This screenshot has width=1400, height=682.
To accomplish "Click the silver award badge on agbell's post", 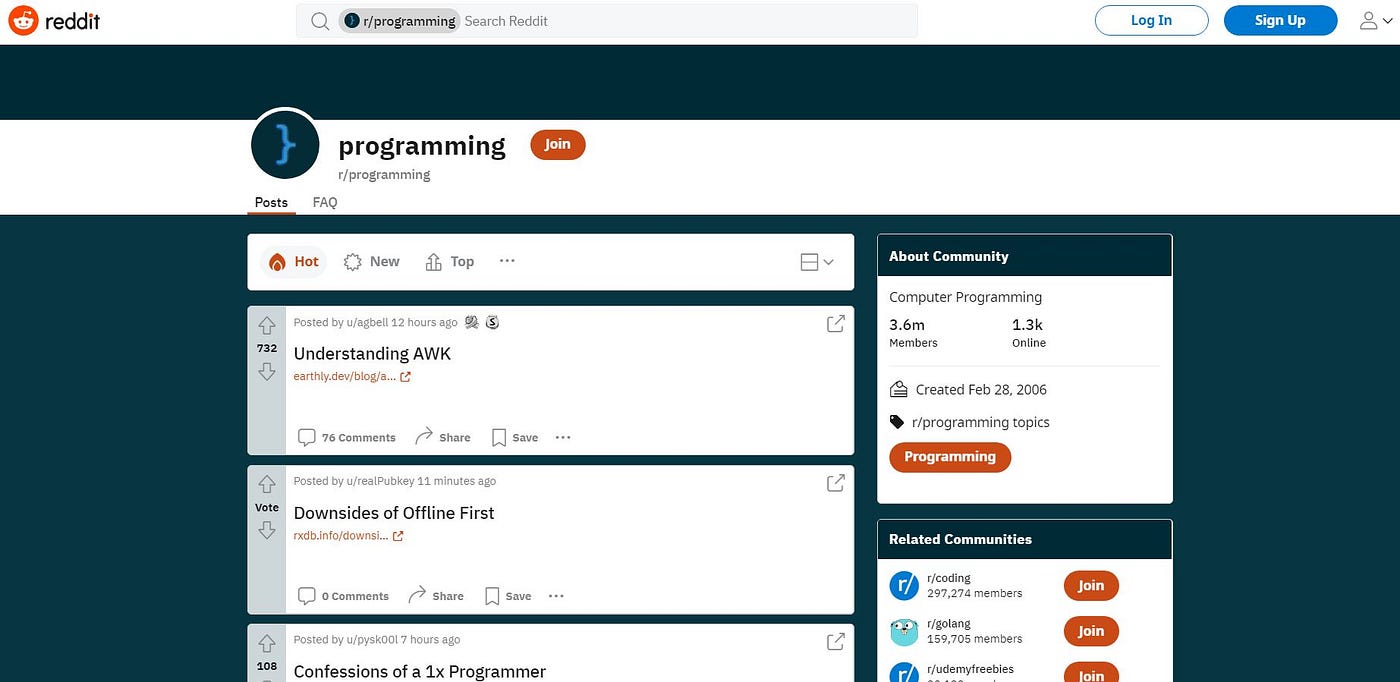I will (x=492, y=322).
